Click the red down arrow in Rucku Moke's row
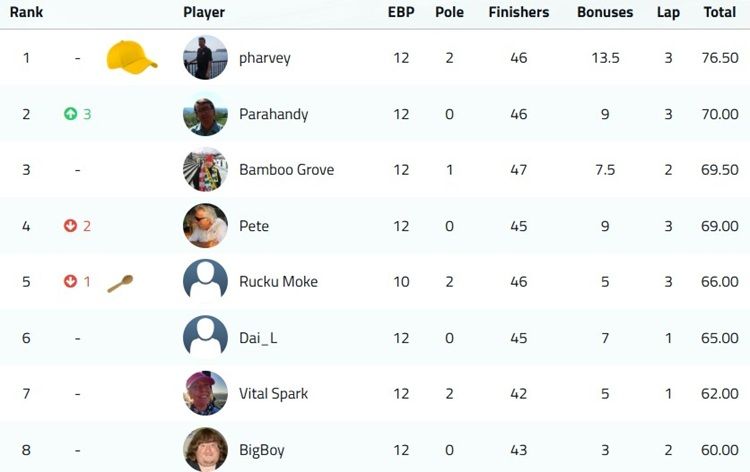 70,281
